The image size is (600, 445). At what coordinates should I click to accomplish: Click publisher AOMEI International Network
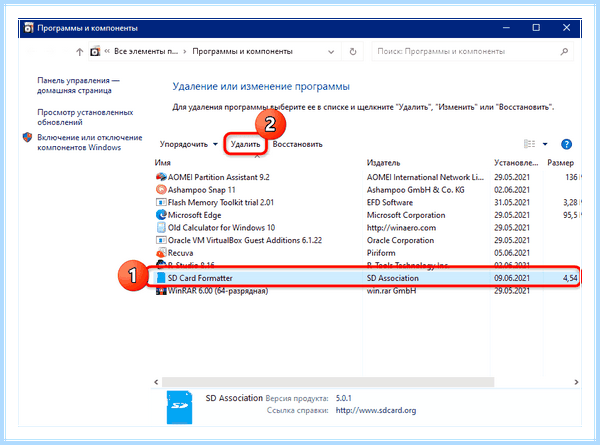coord(425,177)
